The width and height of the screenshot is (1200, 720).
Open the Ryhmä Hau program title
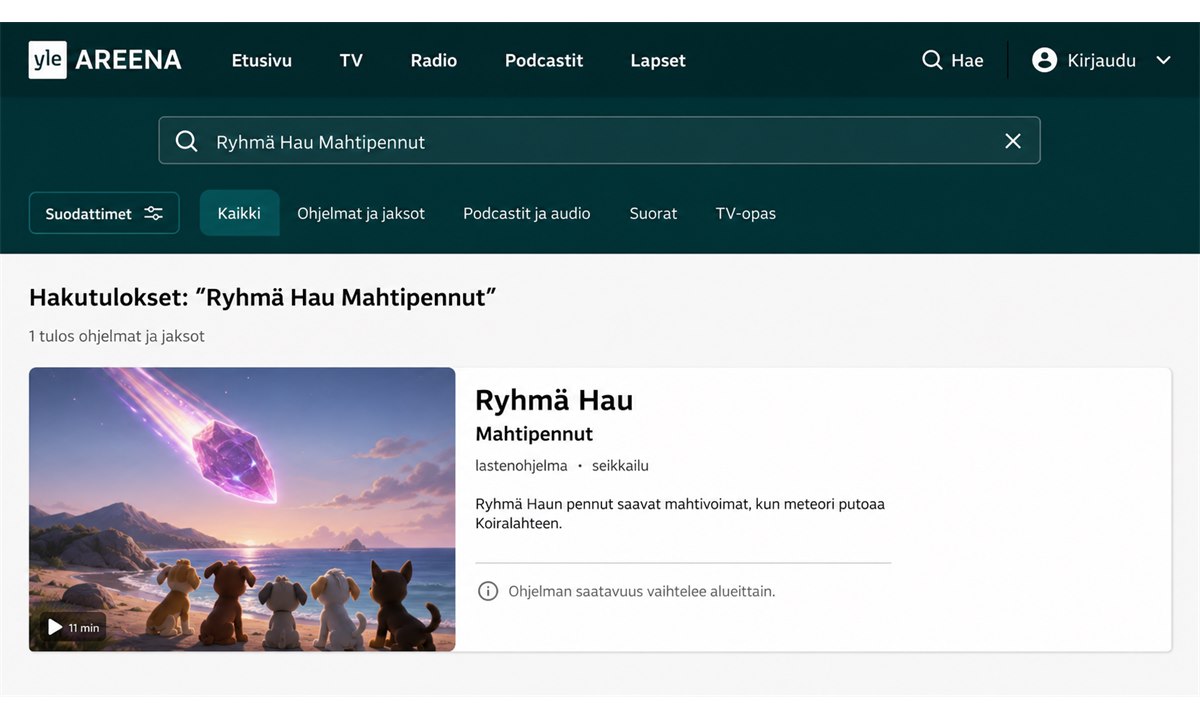coord(554,400)
